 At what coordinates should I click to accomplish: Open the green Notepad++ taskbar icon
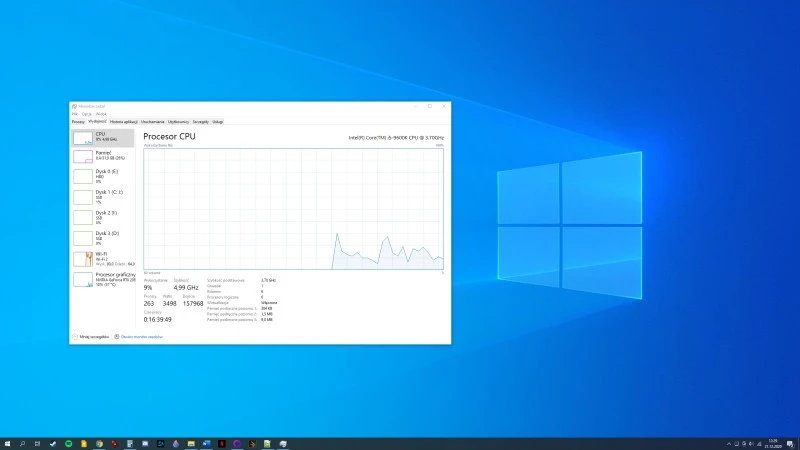(x=267, y=444)
